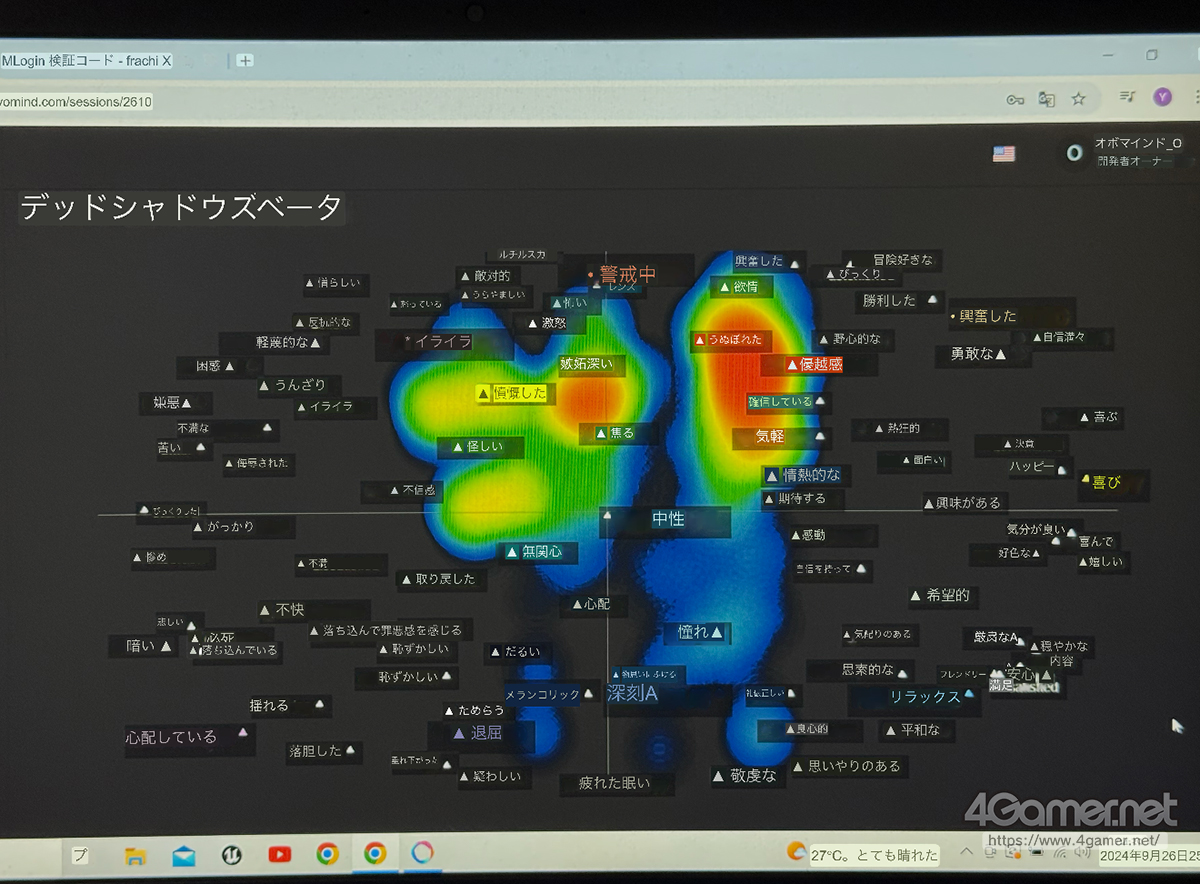This screenshot has height=884, width=1200.
Task: Click the 怪しい marker
Action: point(478,446)
